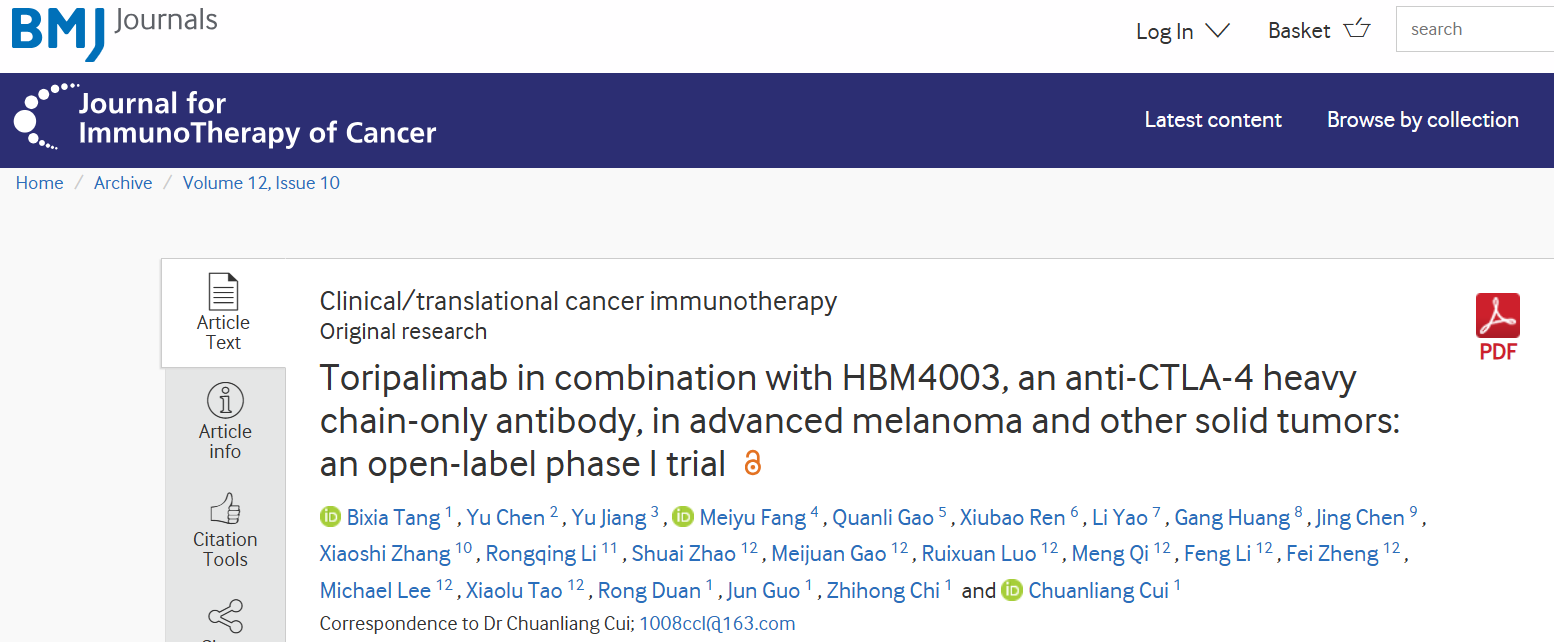Open Archive breadcrumb link
The width and height of the screenshot is (1554, 642).
point(123,183)
